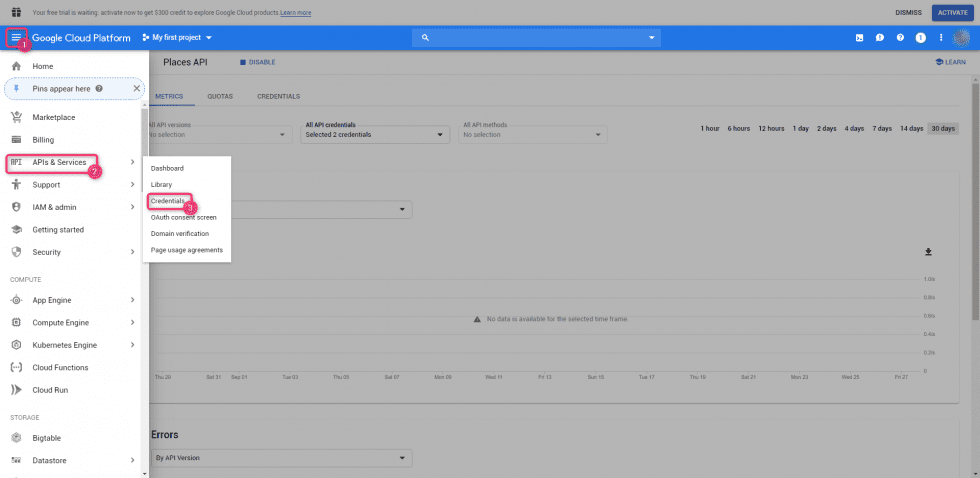Viewport: 980px width, 478px height.
Task: Click the Compute Engine chip icon
Action: (x=17, y=323)
